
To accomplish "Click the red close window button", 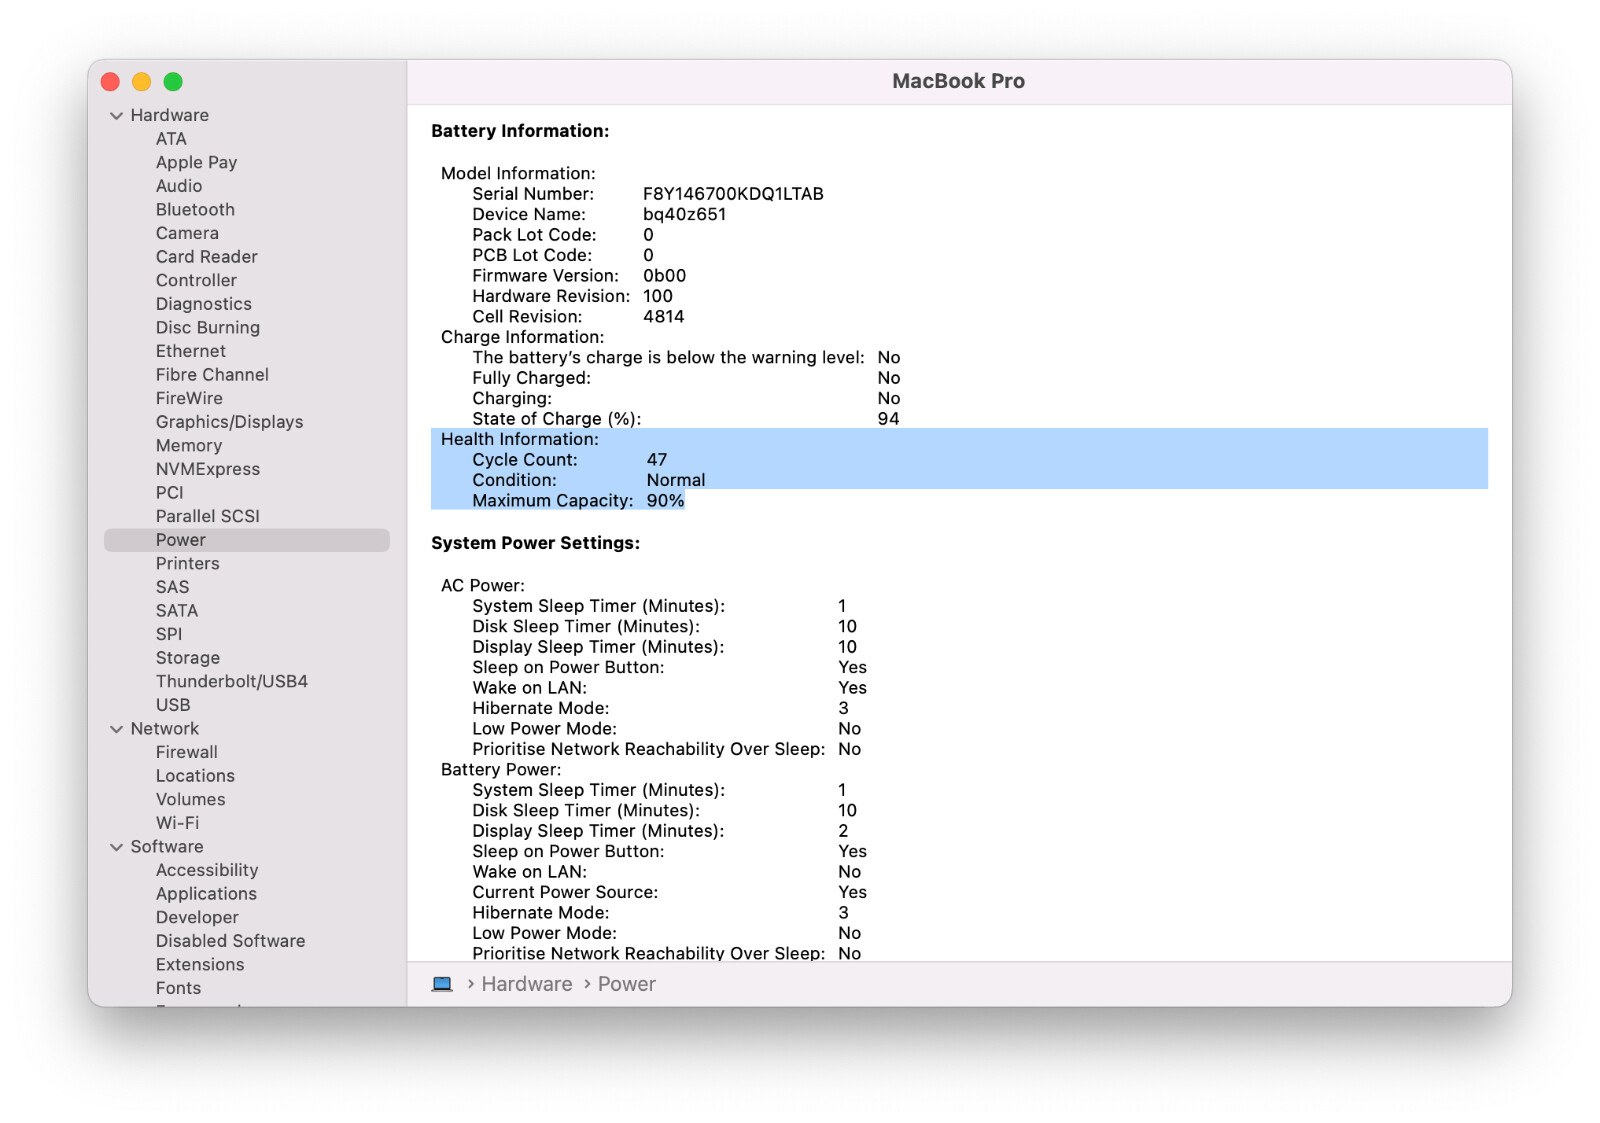I will (111, 82).
